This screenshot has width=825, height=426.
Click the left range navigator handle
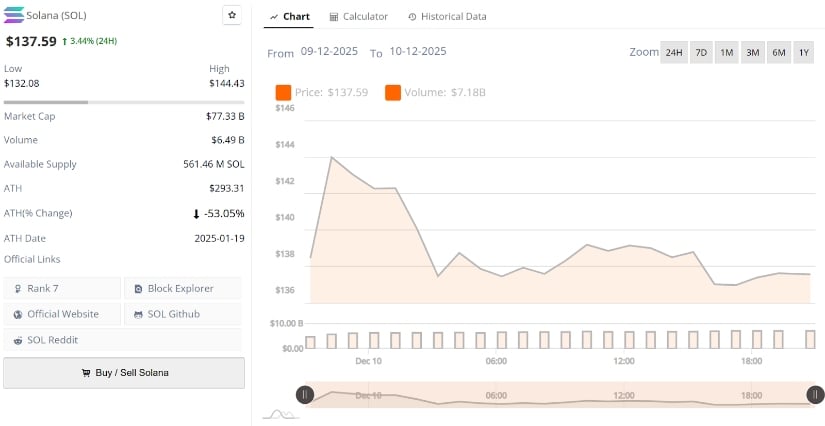click(x=304, y=394)
